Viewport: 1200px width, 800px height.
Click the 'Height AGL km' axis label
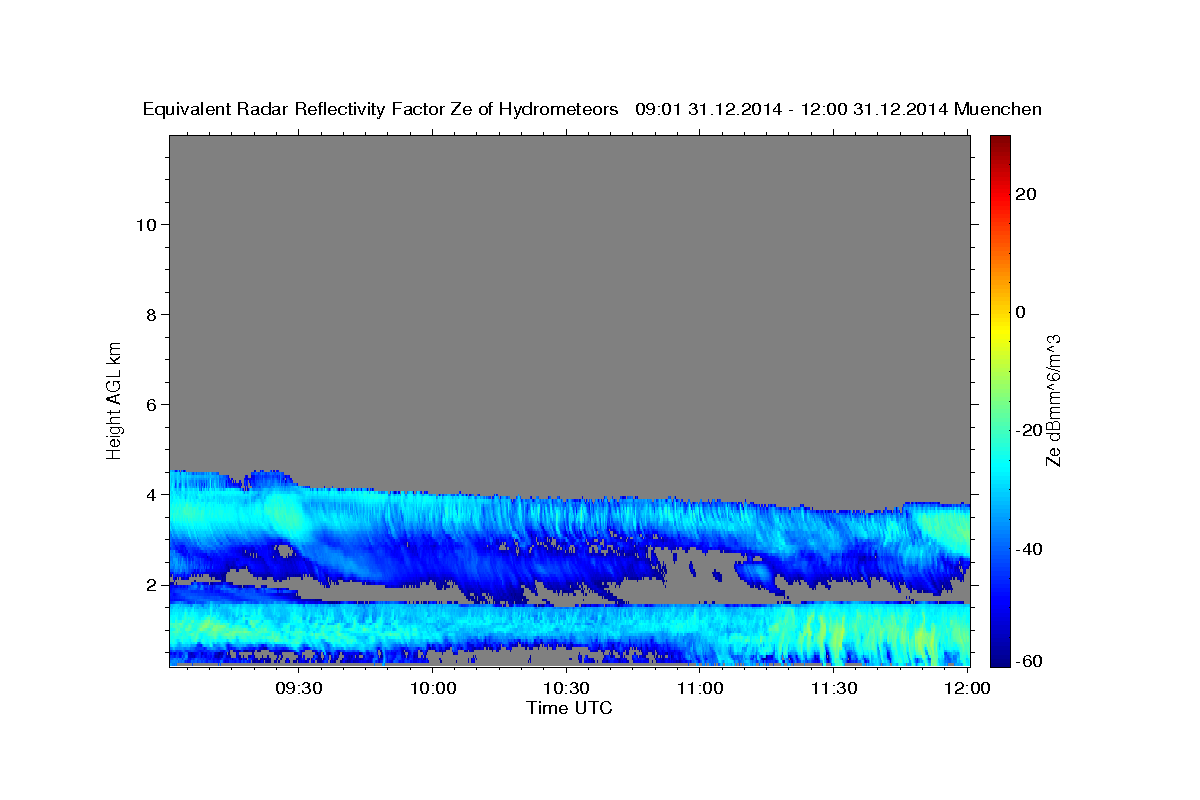[115, 400]
